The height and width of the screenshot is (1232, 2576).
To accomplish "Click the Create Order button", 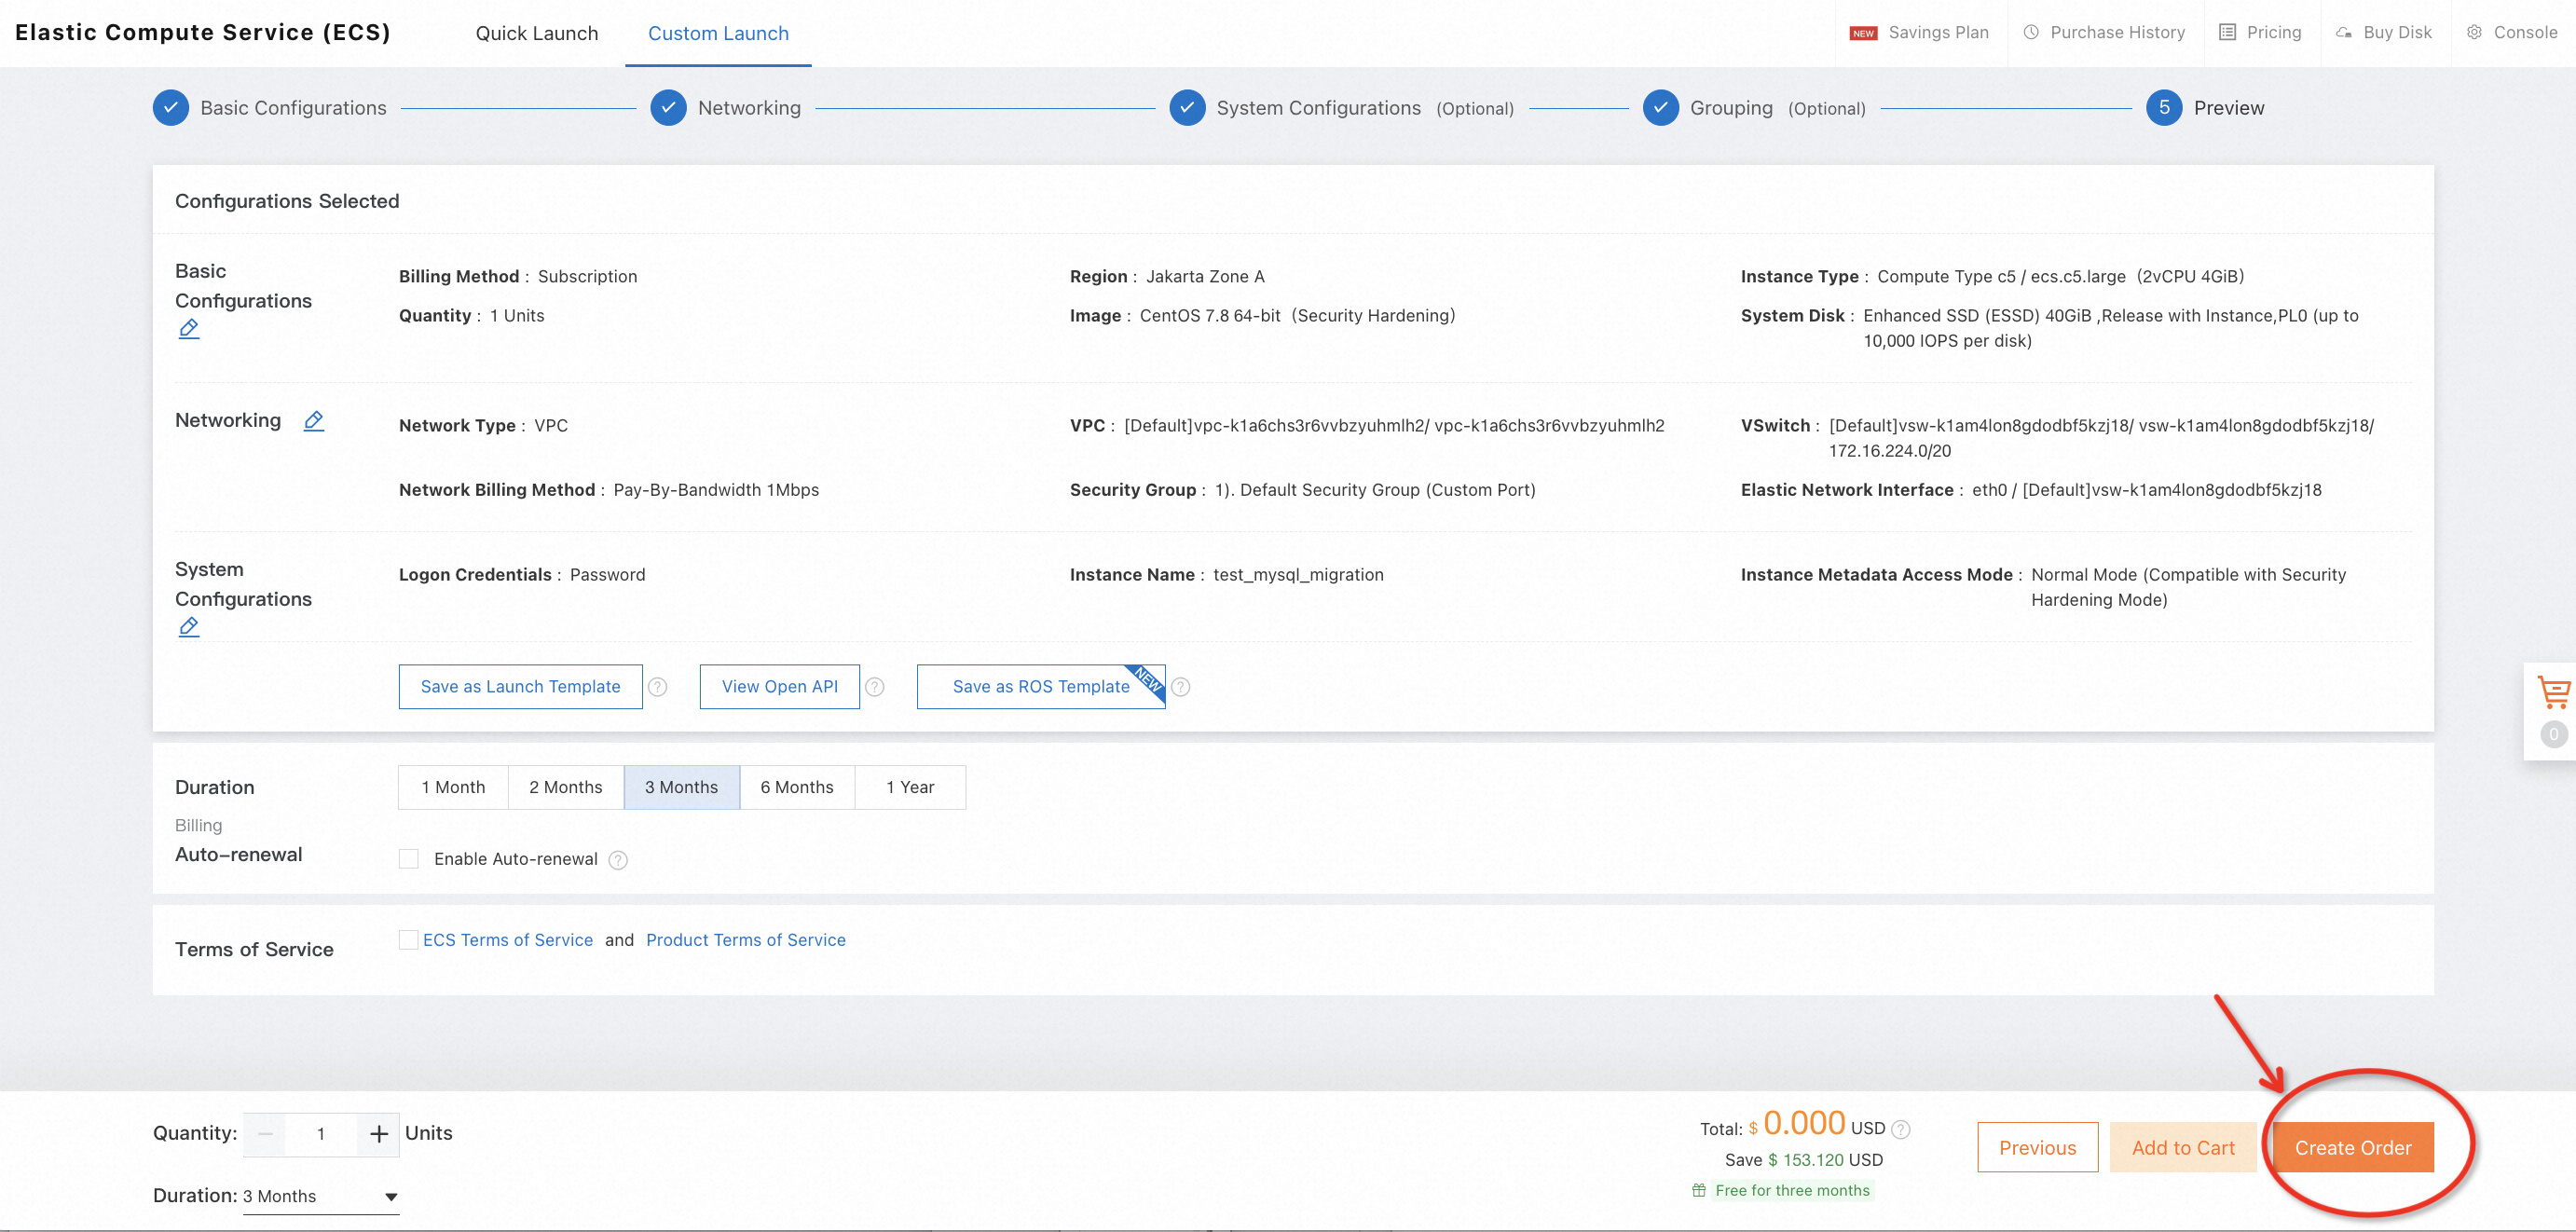I will click(2353, 1148).
